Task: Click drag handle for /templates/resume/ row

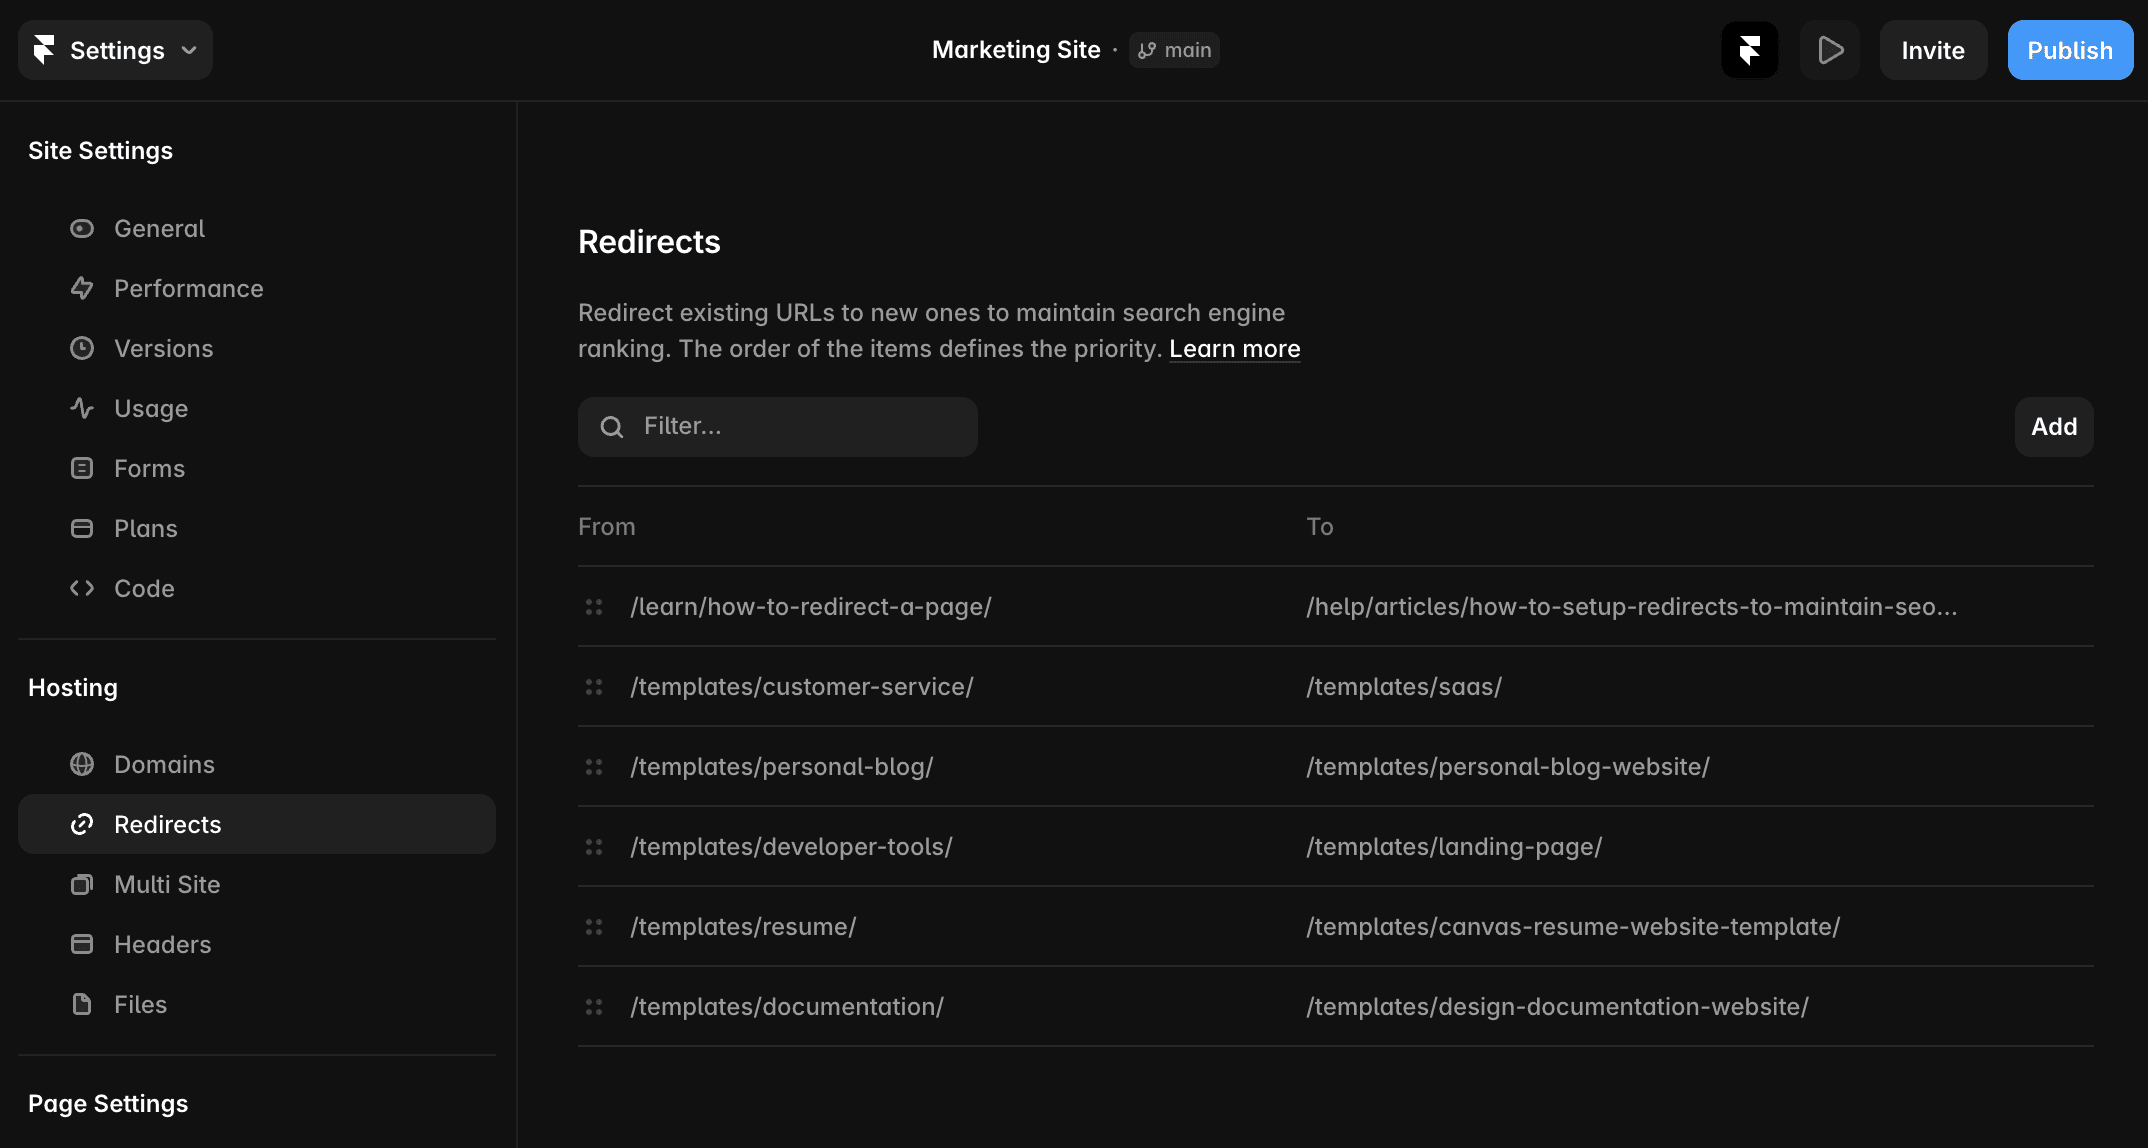Action: [x=594, y=927]
